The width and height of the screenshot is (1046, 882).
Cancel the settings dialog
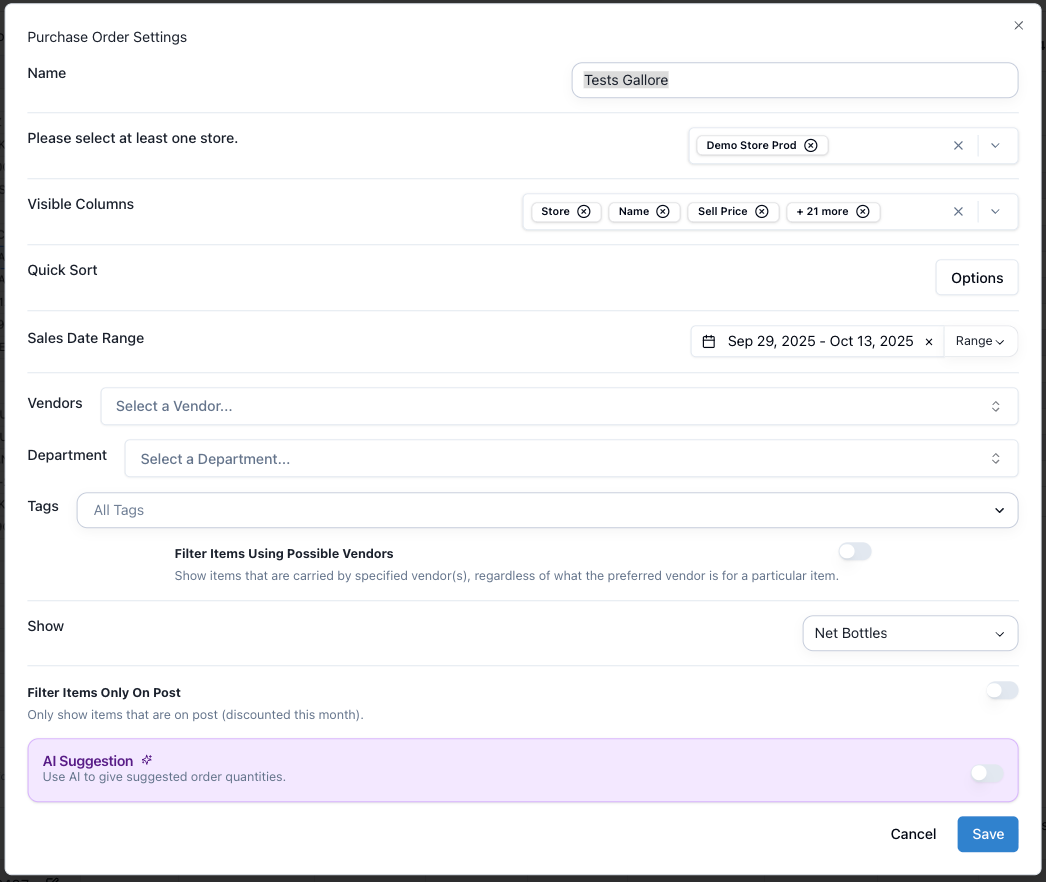click(913, 835)
